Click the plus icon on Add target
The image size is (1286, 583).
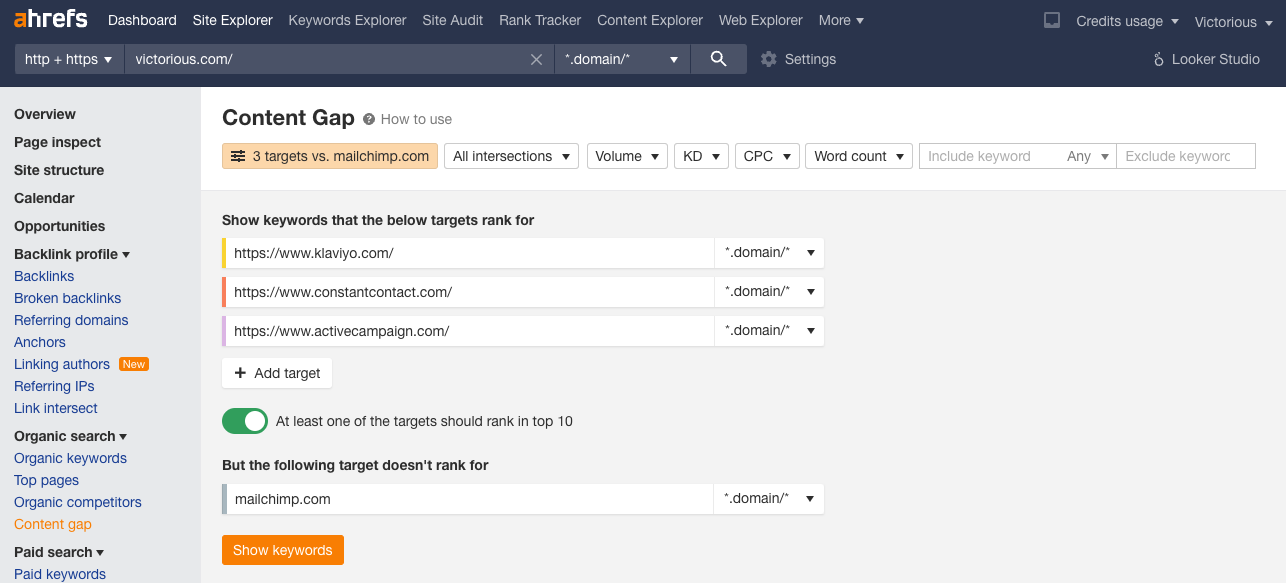pos(240,372)
